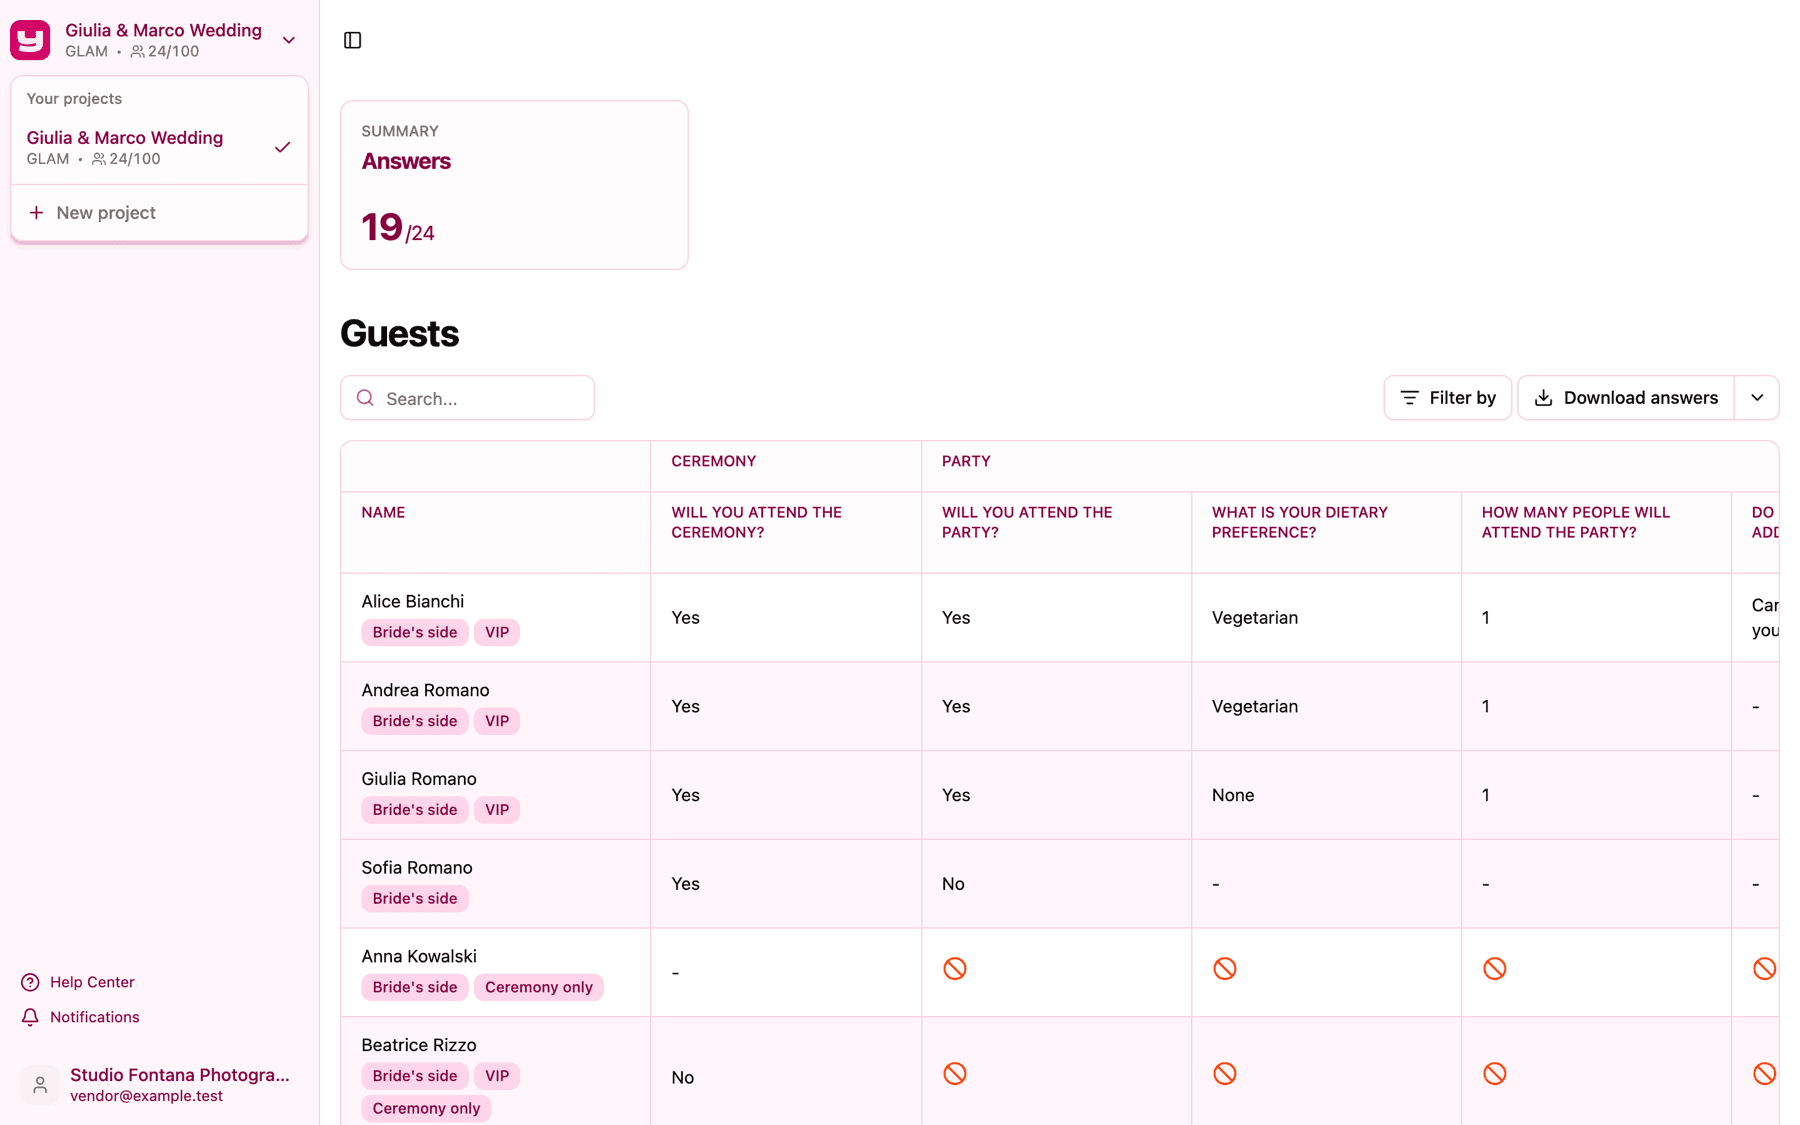Image resolution: width=1800 pixels, height=1125 pixels.
Task: Open the Download answers options arrow
Action: click(x=1757, y=398)
